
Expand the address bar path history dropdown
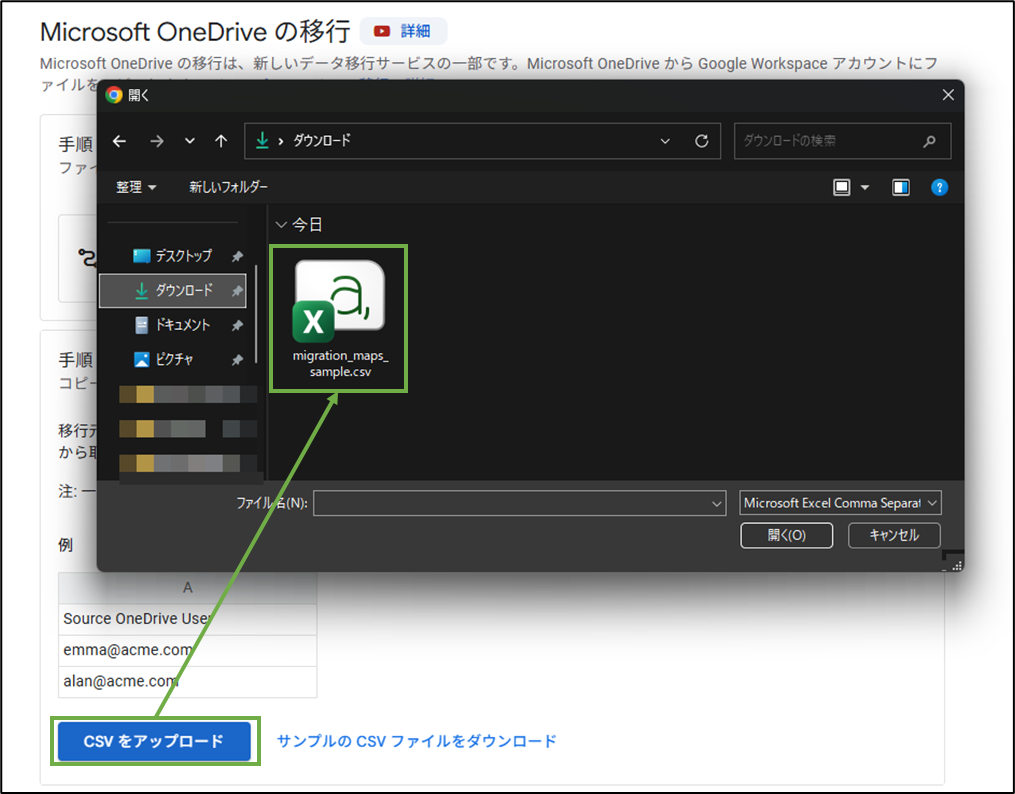pos(665,141)
